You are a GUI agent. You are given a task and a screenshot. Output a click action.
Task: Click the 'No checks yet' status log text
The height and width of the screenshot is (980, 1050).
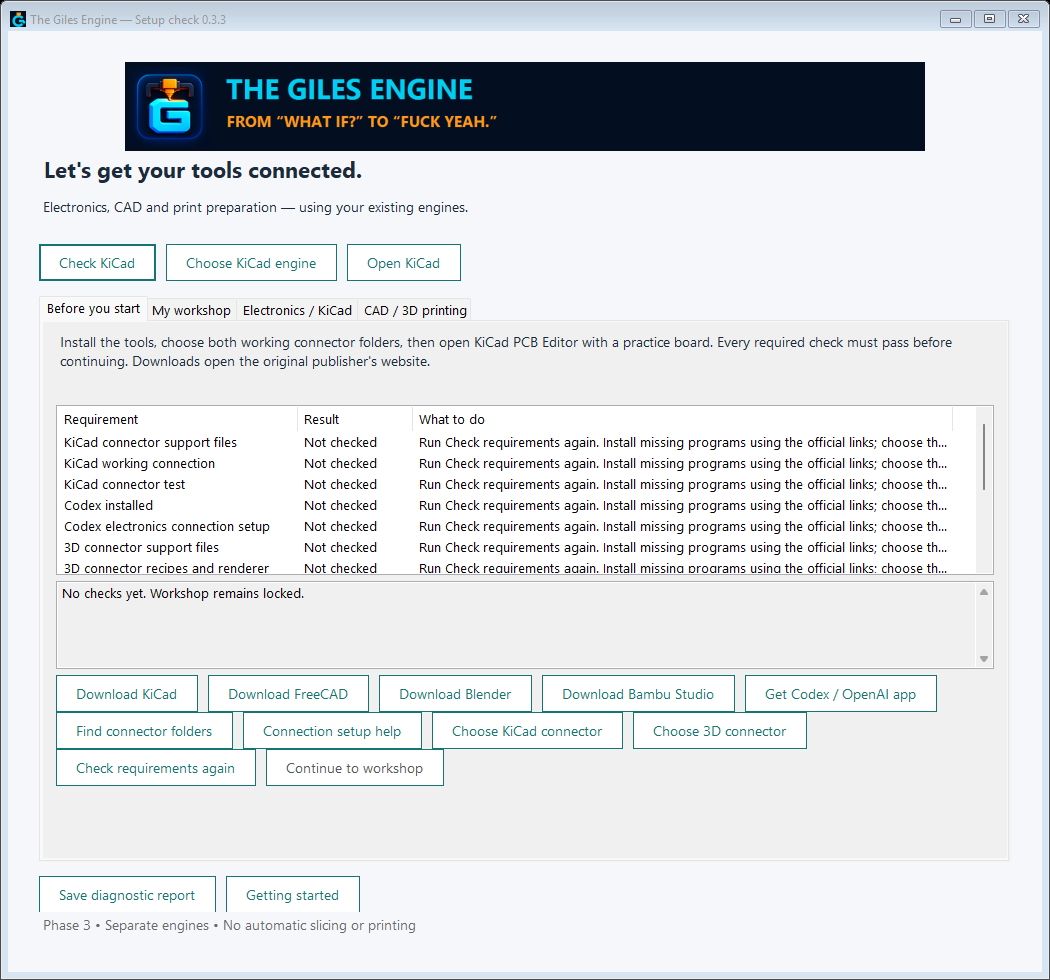[x=183, y=593]
